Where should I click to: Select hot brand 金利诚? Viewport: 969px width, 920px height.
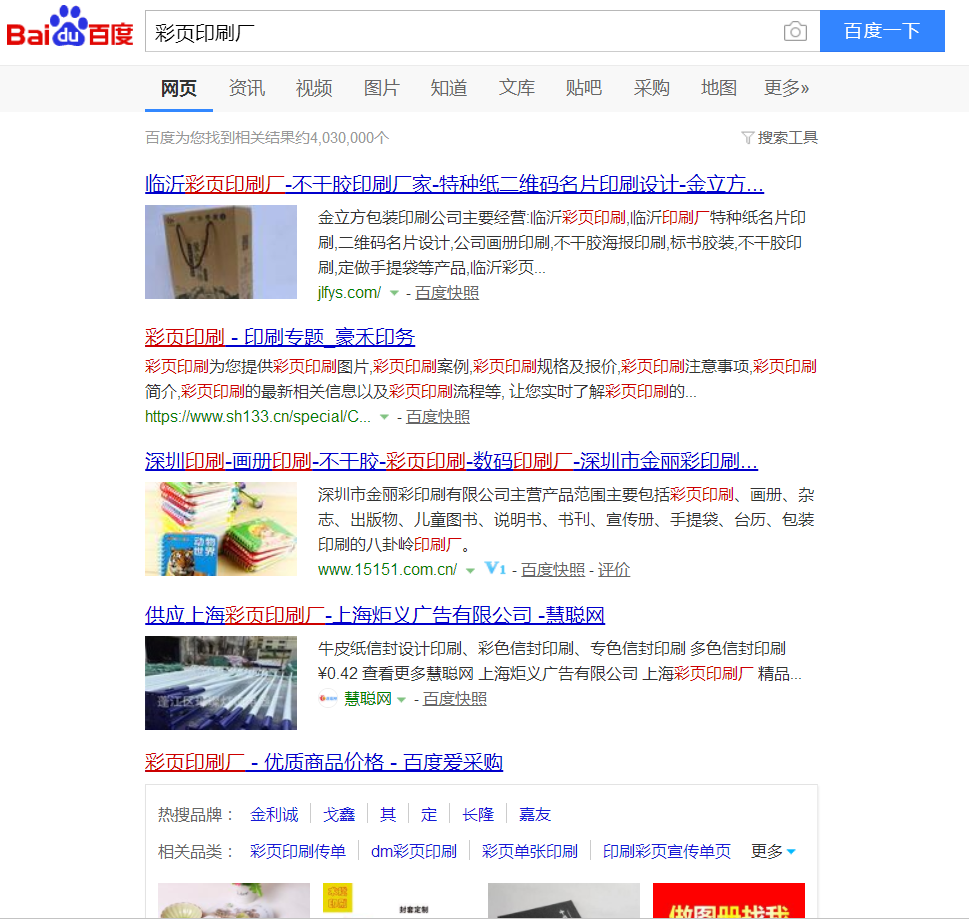pyautogui.click(x=274, y=815)
